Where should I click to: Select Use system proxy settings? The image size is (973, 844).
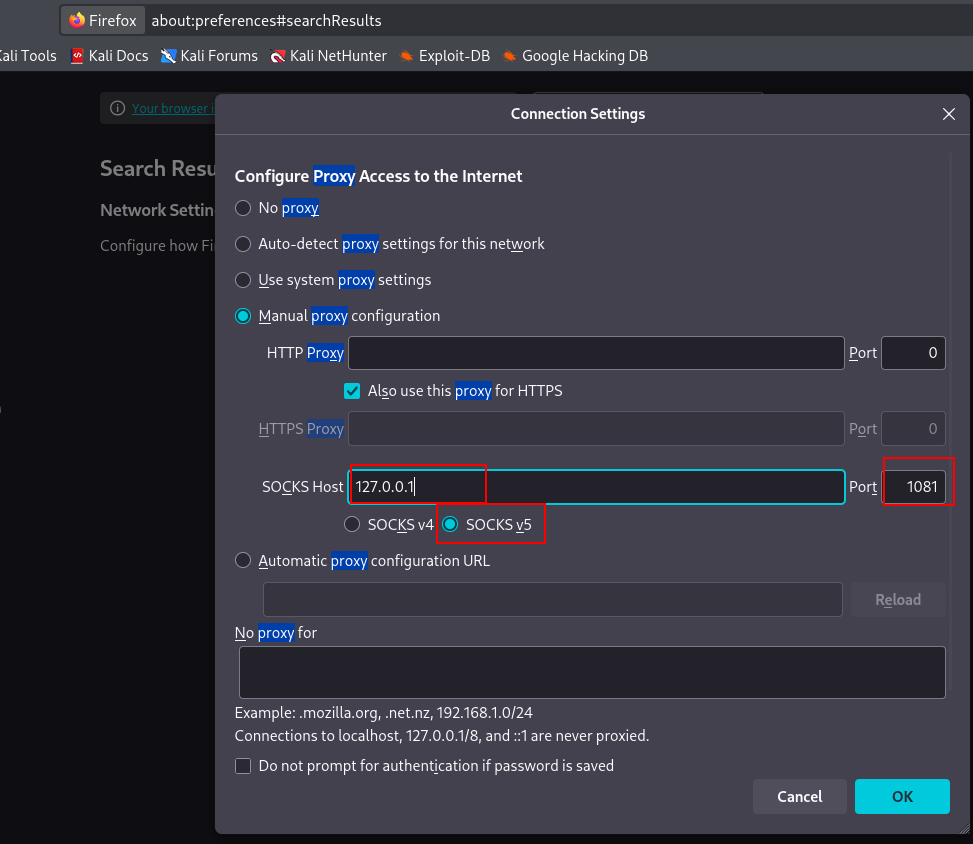243,280
